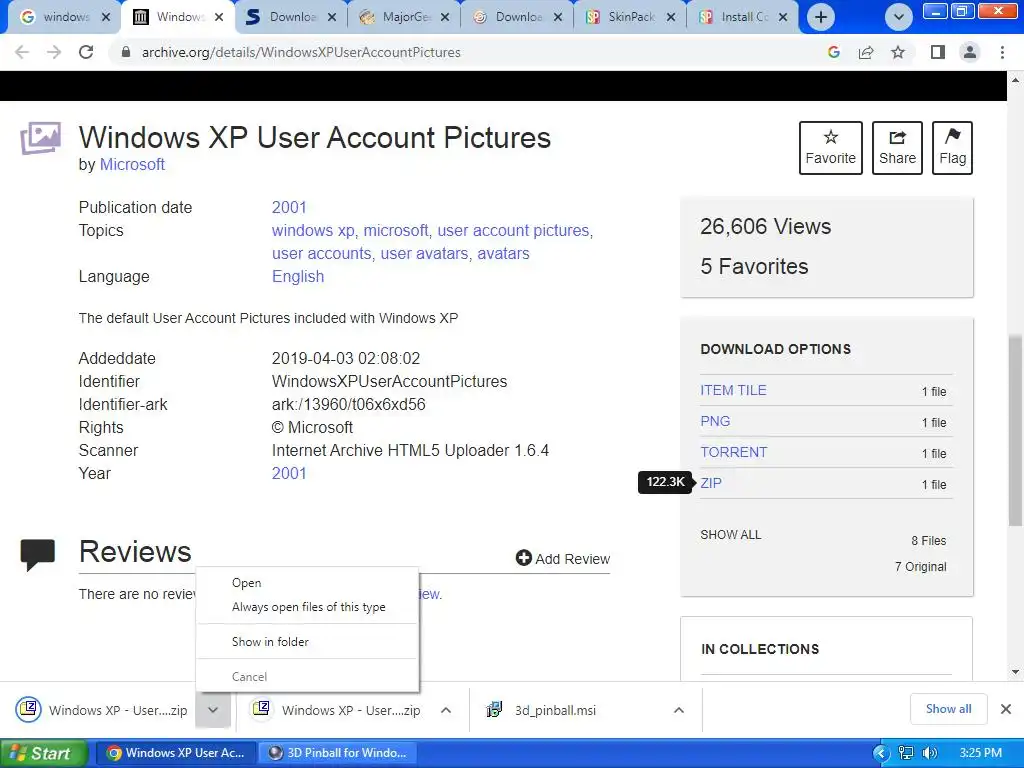The image size is (1024, 768).
Task: Flag this item with Flag button
Action: [952, 148]
